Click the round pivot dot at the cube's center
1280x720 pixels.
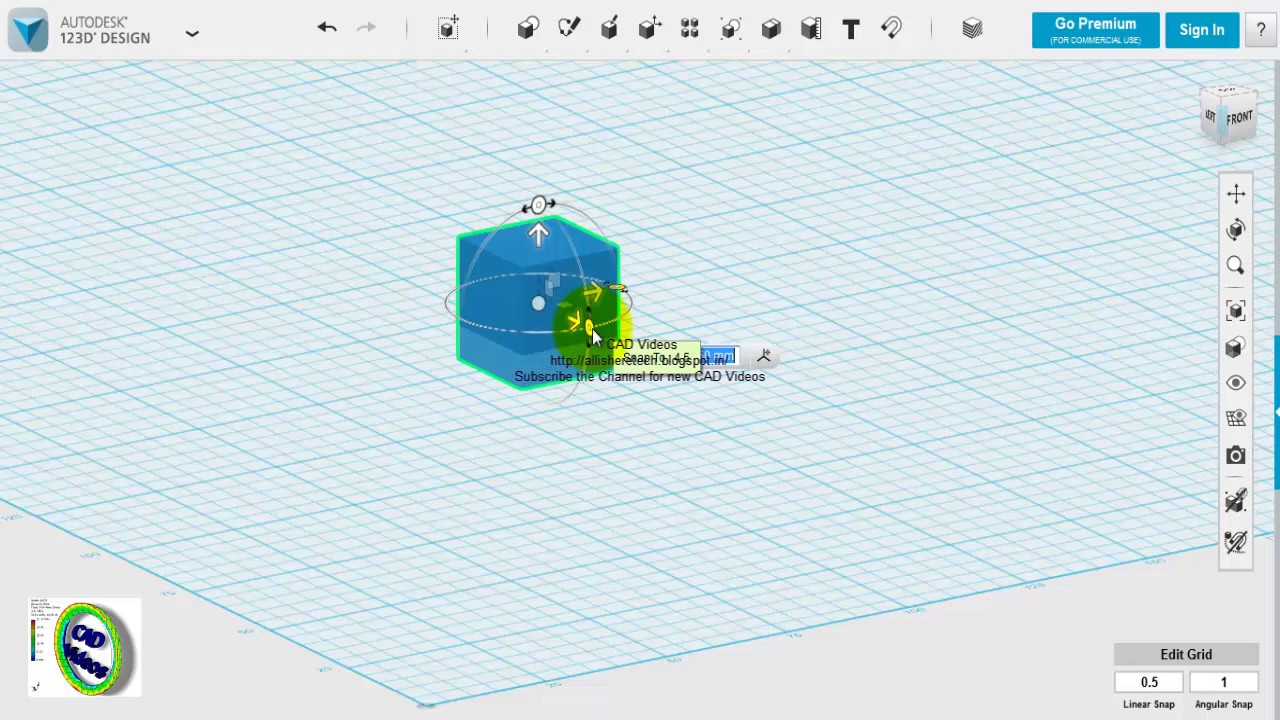tap(538, 304)
